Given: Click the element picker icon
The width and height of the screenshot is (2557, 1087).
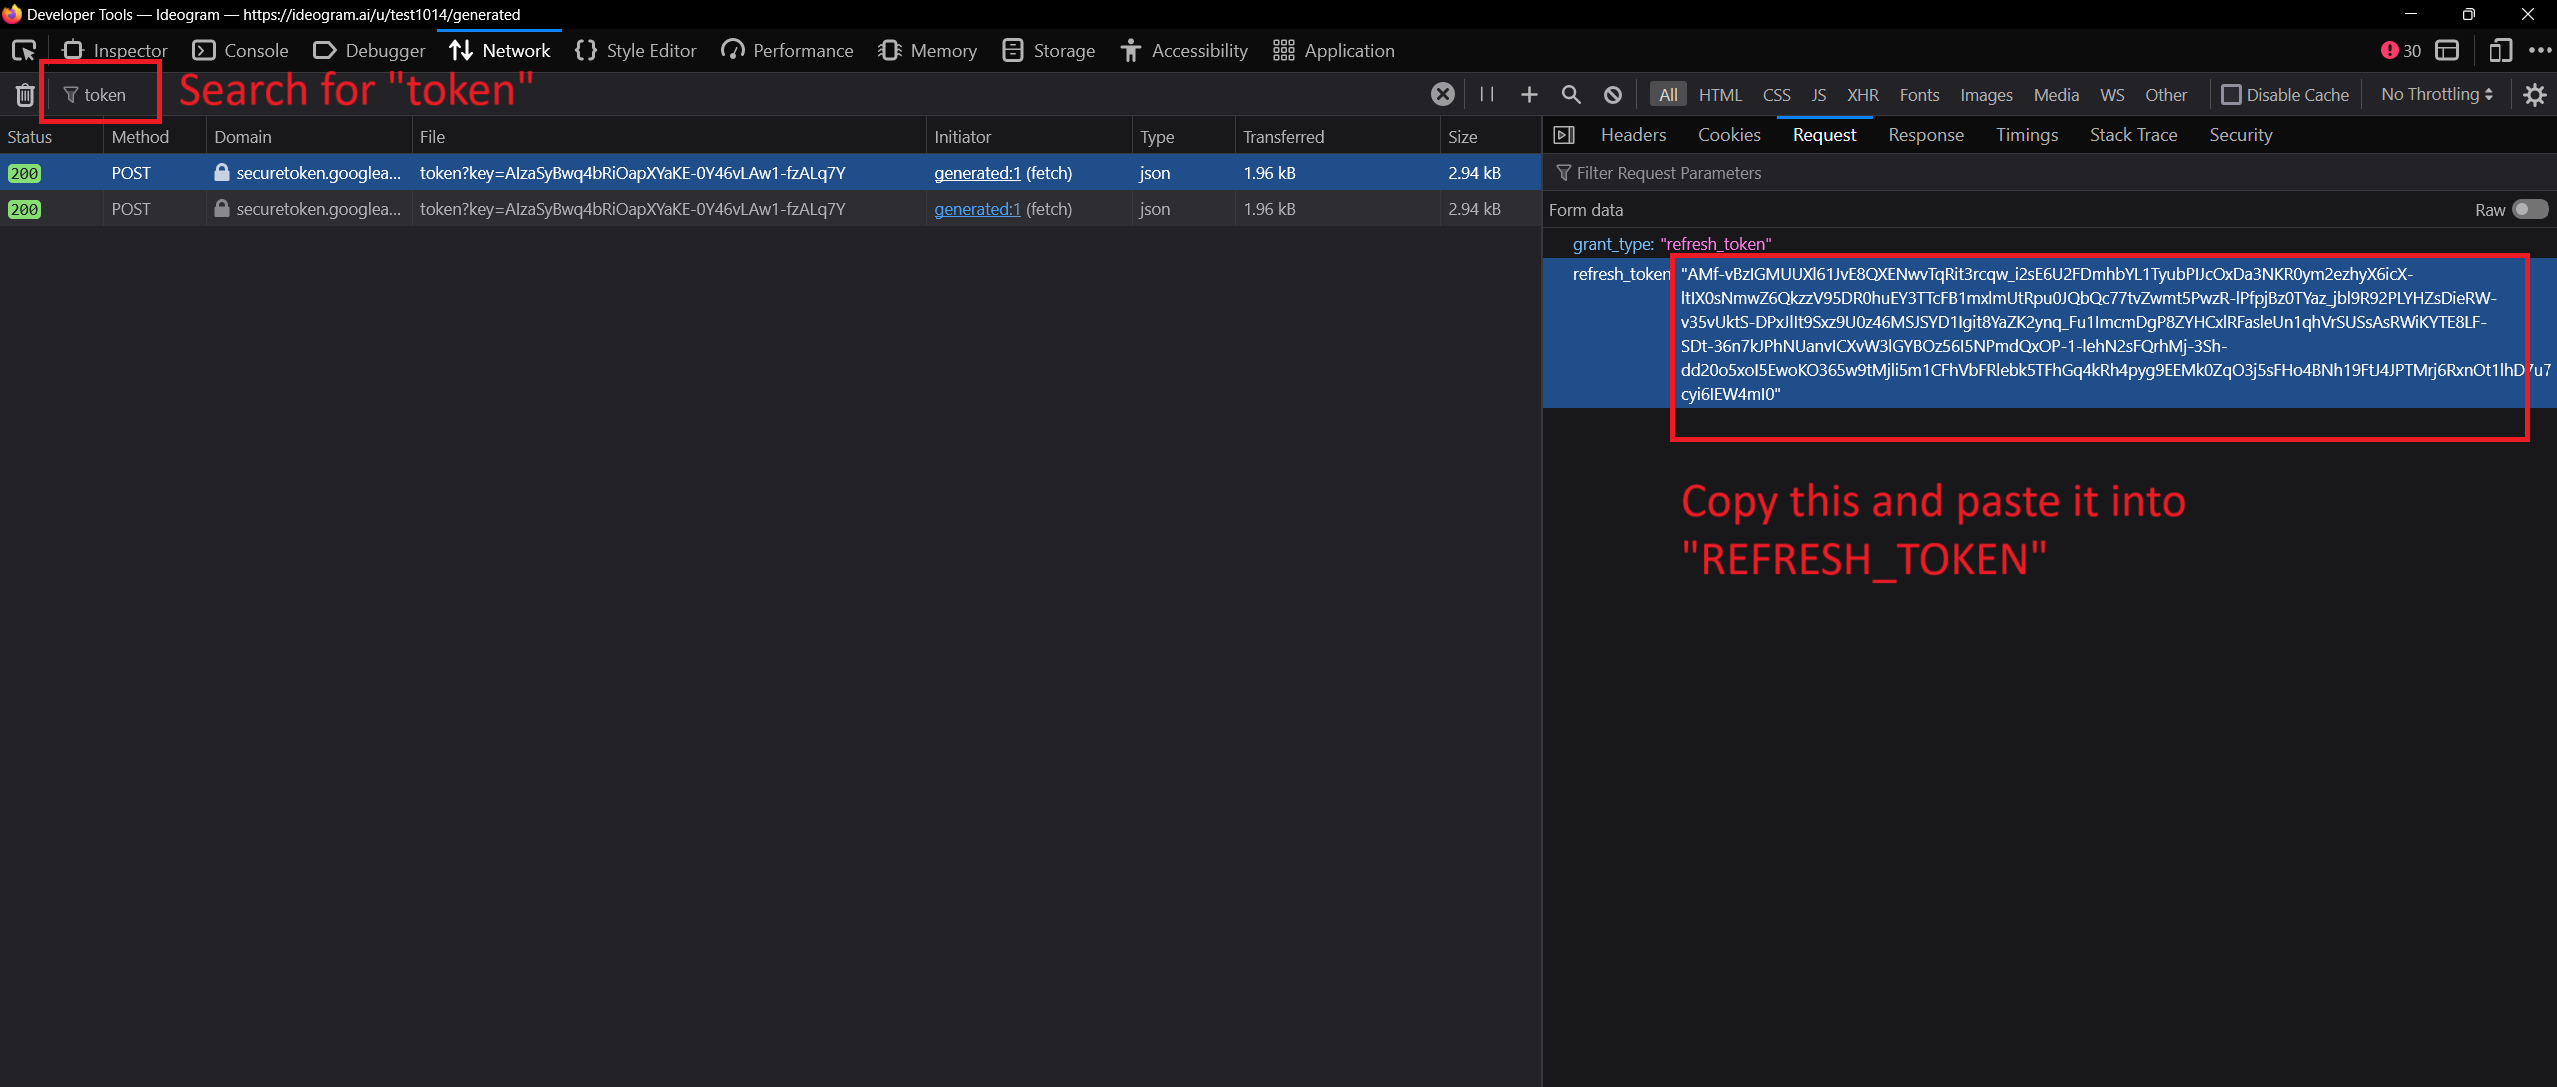Looking at the screenshot, I should [24, 50].
